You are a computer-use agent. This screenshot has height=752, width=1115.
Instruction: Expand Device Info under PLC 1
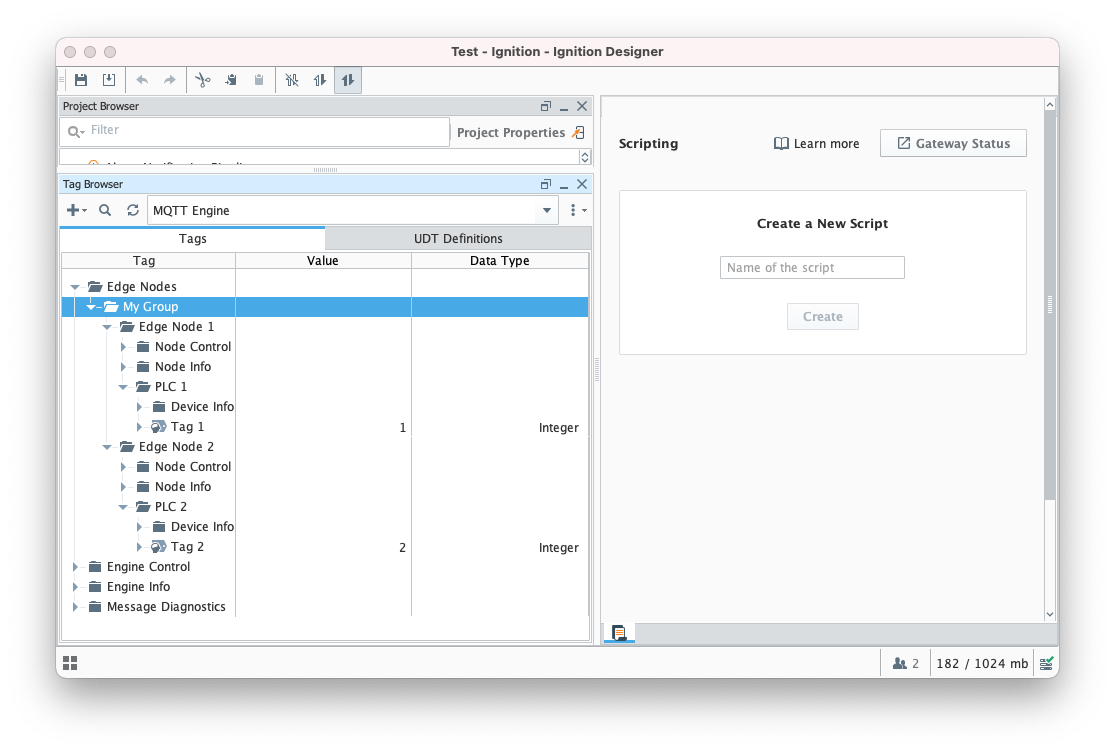(139, 407)
